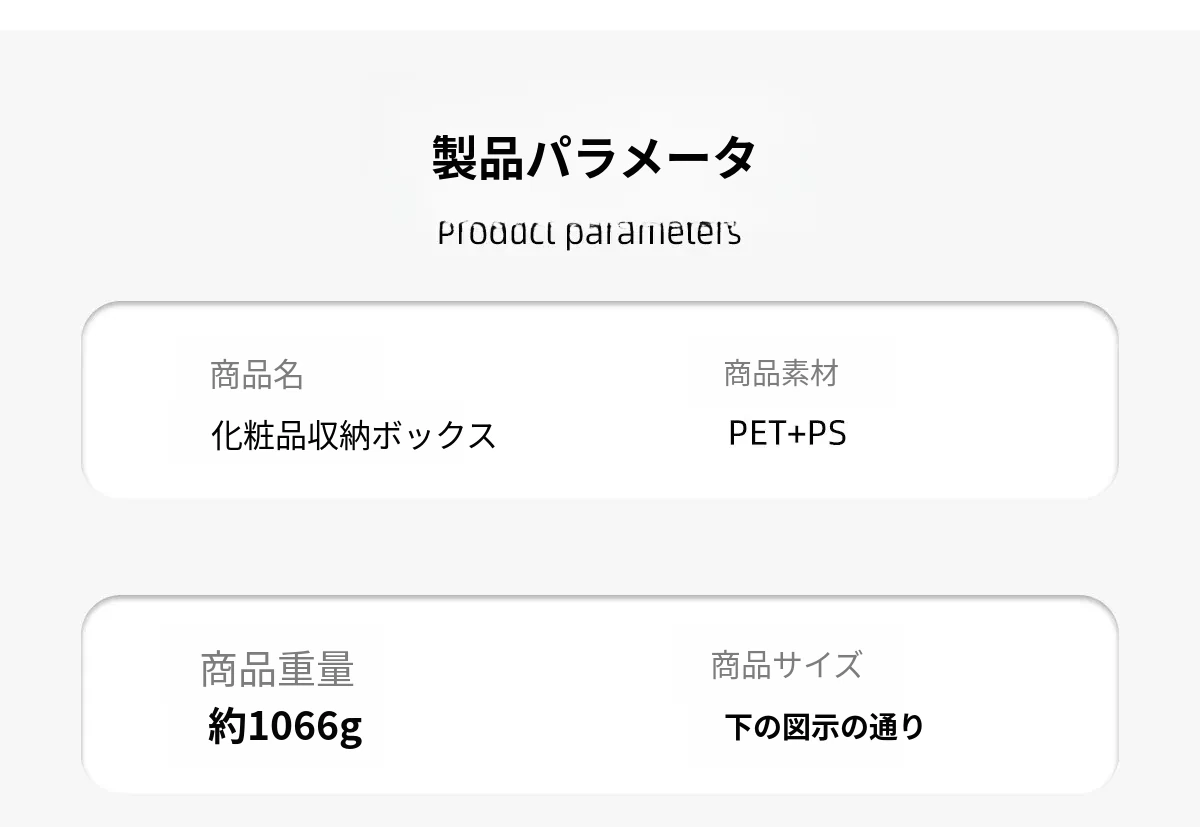Click the white strip at the page top

[600, 14]
